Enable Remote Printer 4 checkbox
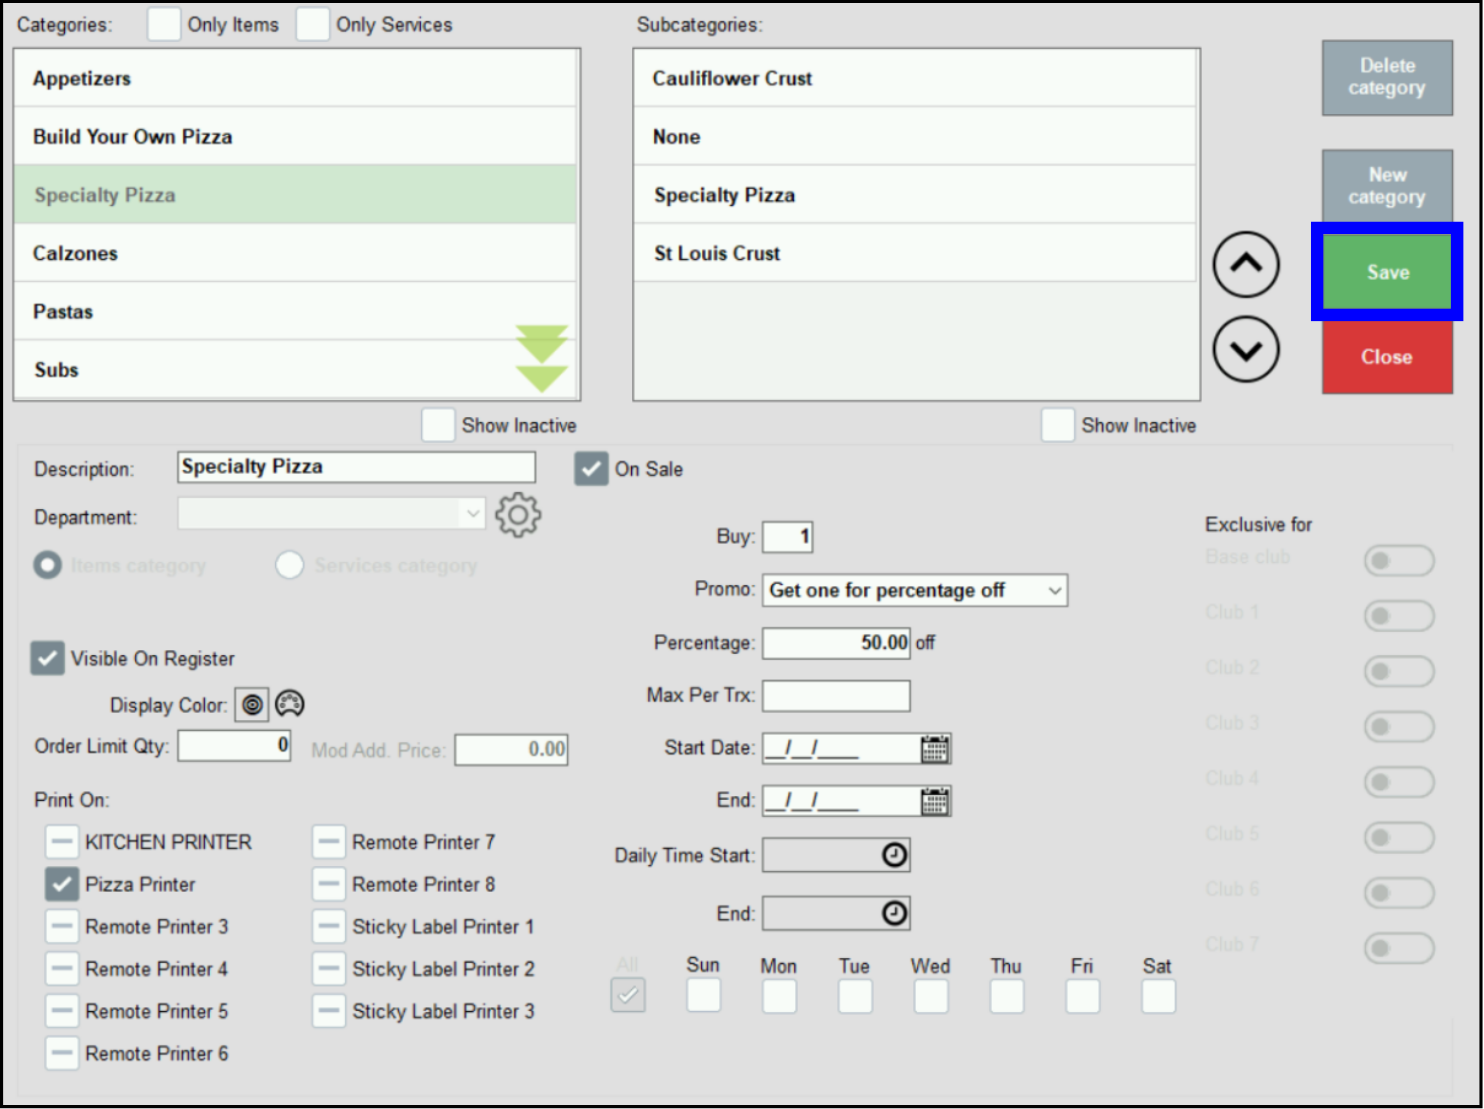 (62, 969)
